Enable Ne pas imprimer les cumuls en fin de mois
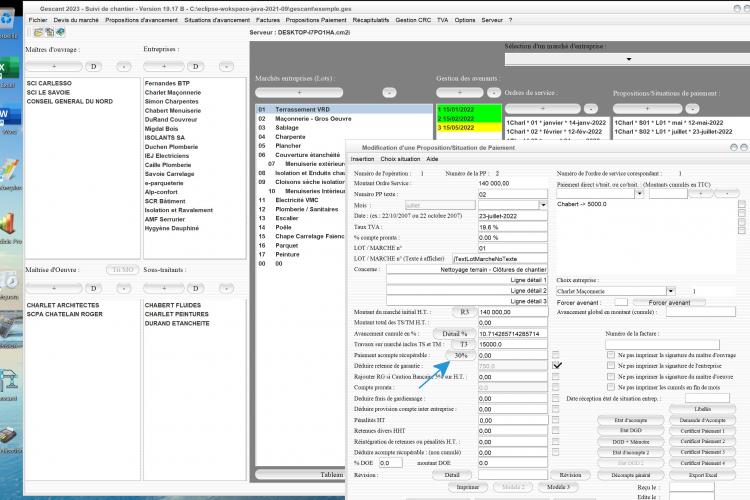The image size is (750, 500). pyautogui.click(x=611, y=387)
